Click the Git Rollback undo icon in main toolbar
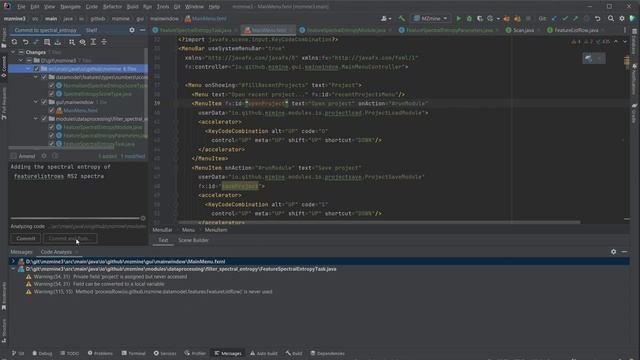This screenshot has width=640, height=360. coord(598,18)
